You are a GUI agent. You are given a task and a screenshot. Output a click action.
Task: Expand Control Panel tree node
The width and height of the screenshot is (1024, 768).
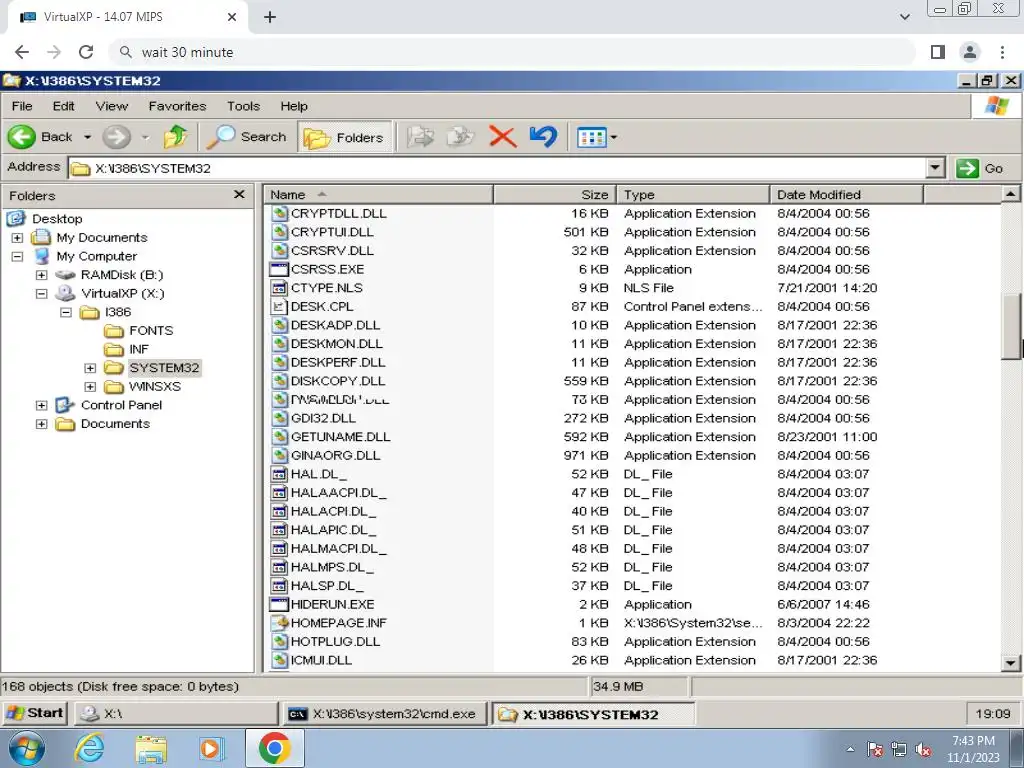point(41,406)
